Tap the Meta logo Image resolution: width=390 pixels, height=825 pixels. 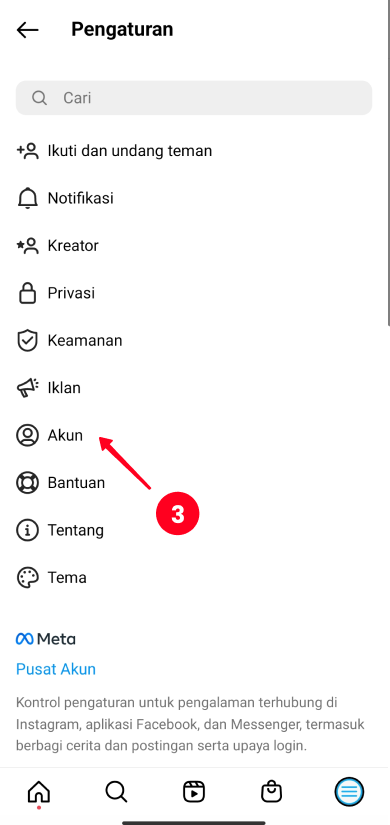click(46, 639)
